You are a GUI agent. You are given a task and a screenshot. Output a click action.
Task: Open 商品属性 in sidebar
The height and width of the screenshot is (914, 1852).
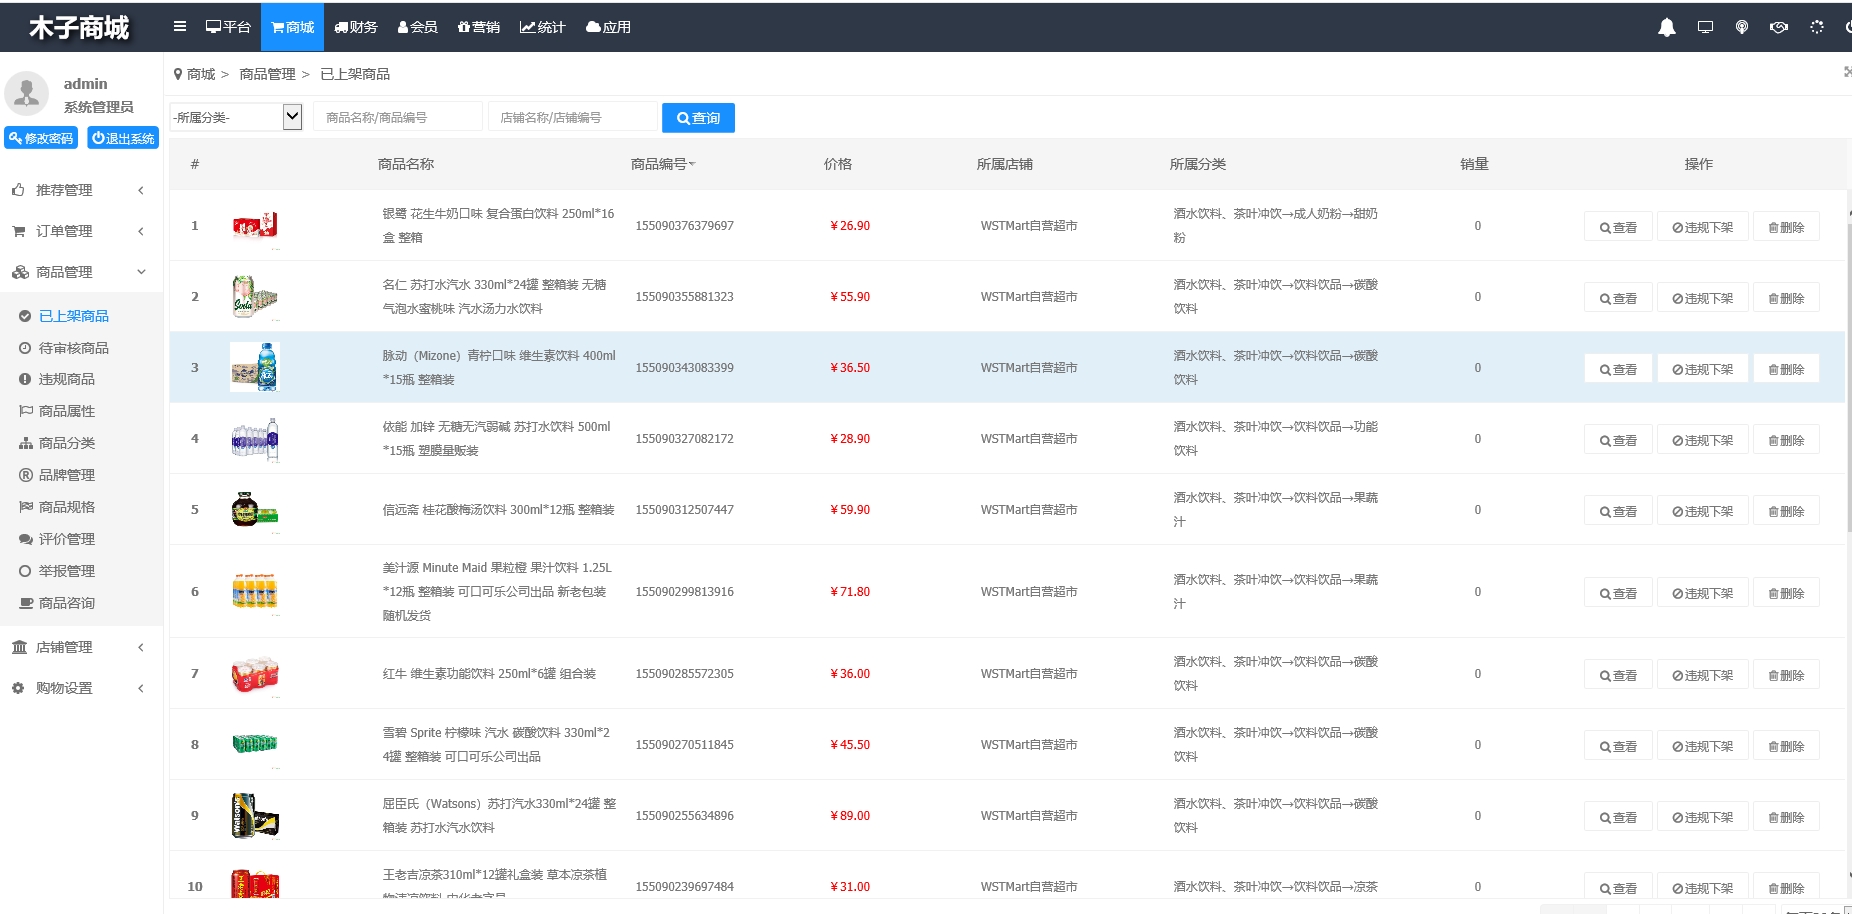click(x=66, y=411)
